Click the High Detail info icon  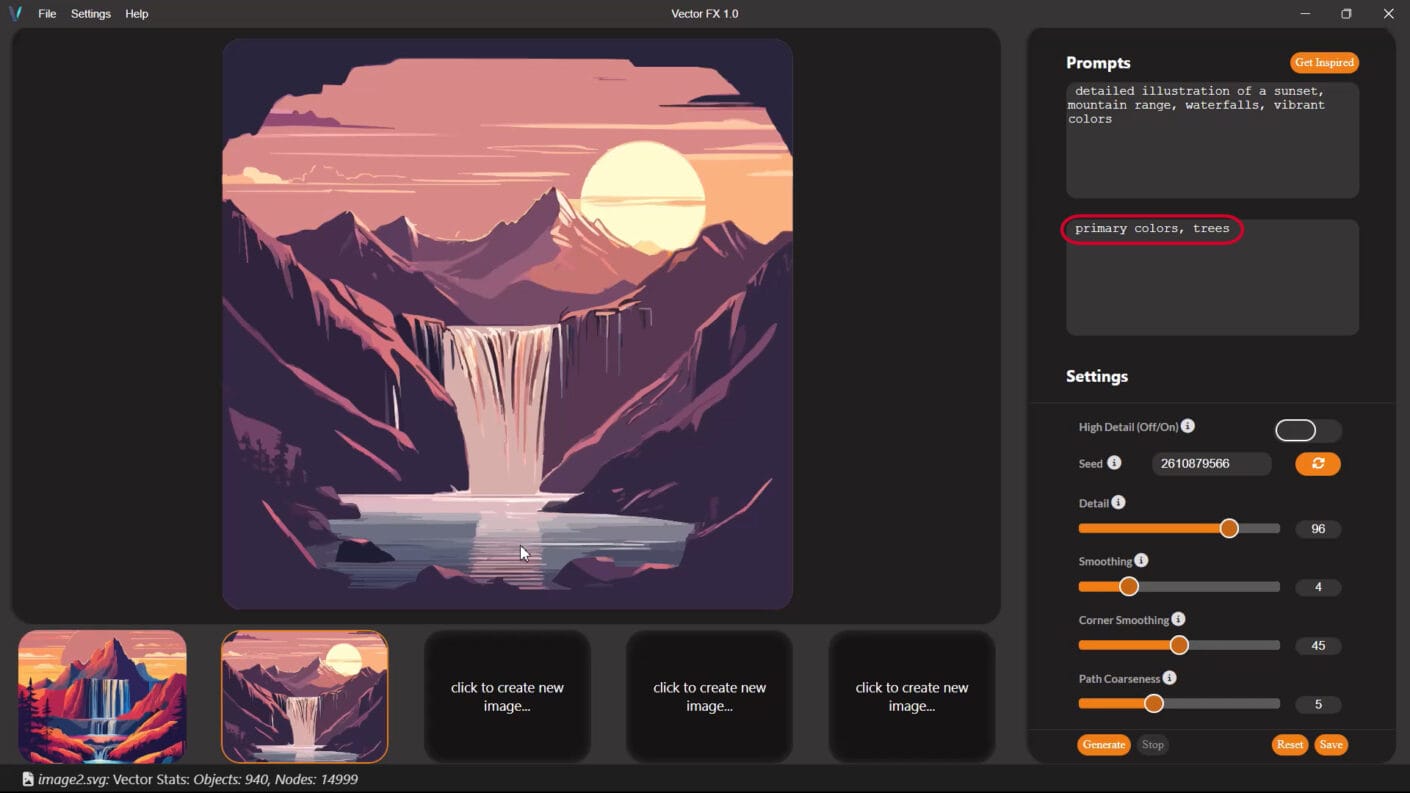pyautogui.click(x=1187, y=426)
